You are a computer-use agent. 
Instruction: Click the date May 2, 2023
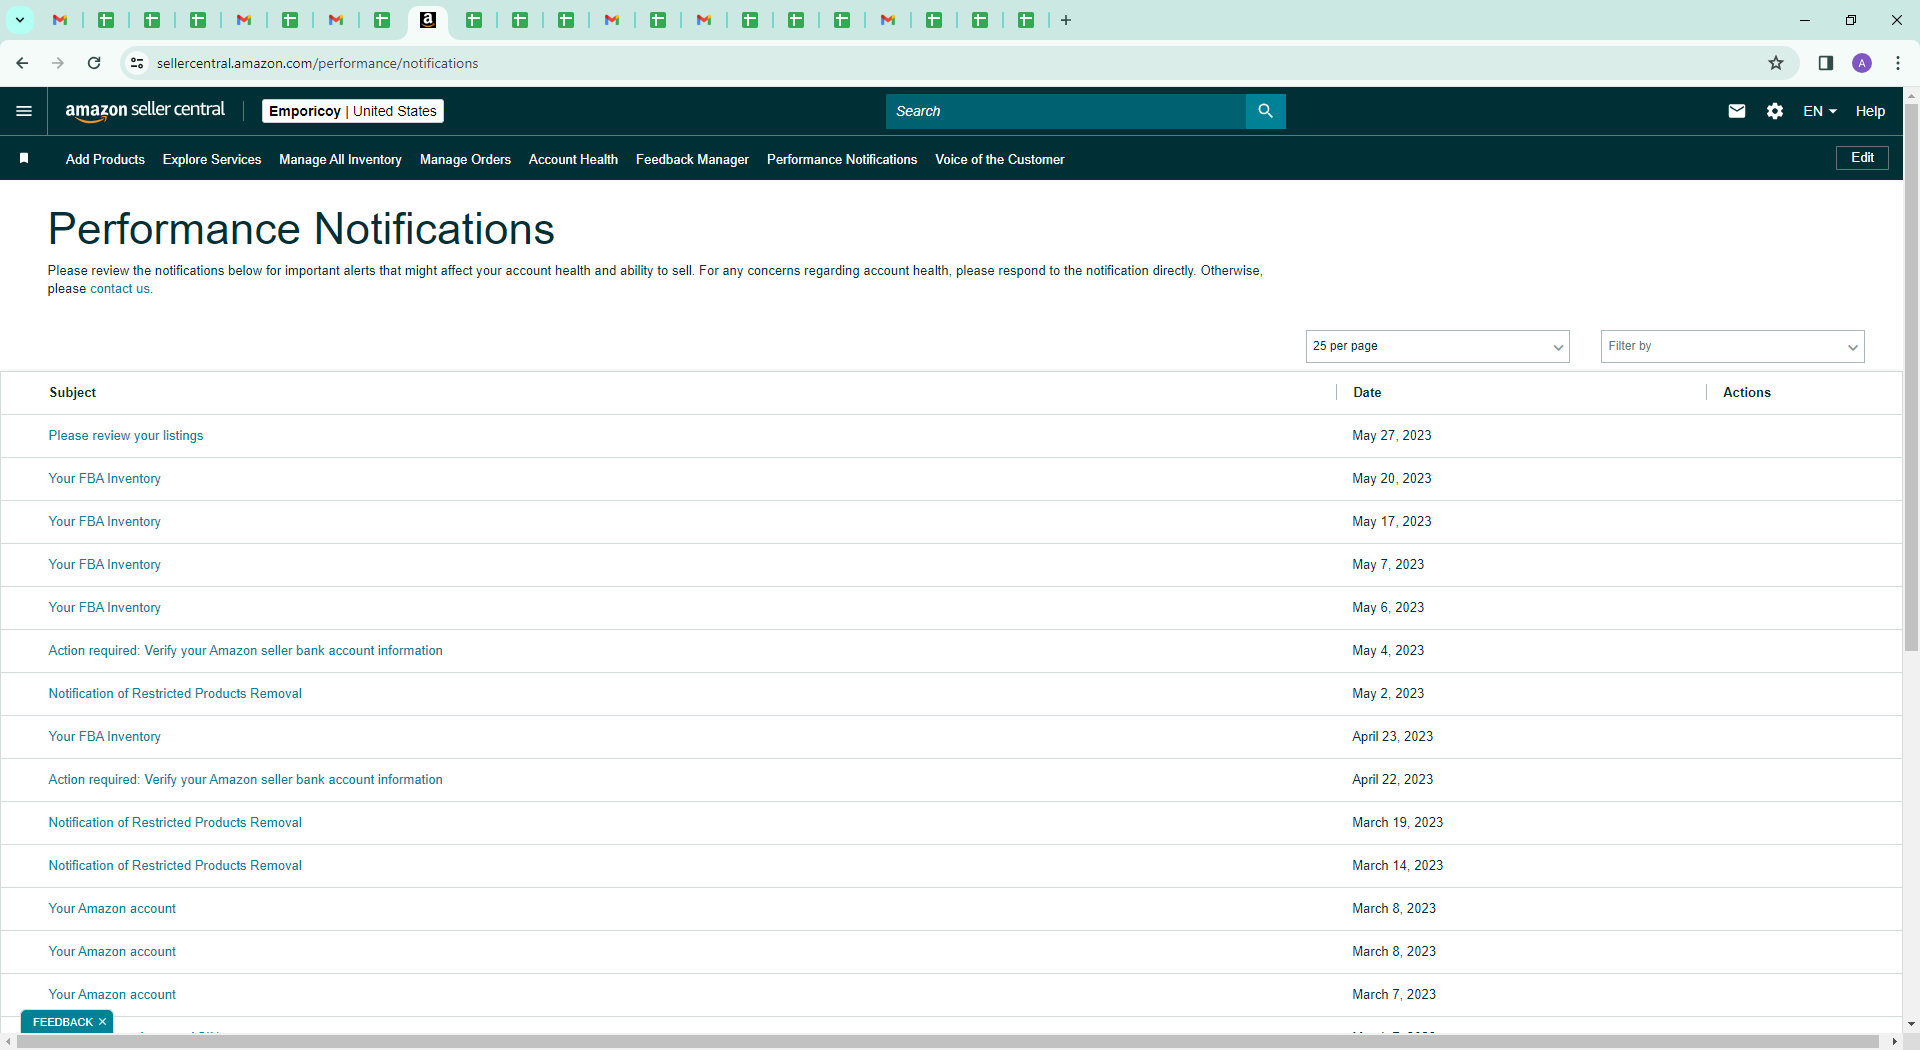coord(1388,694)
